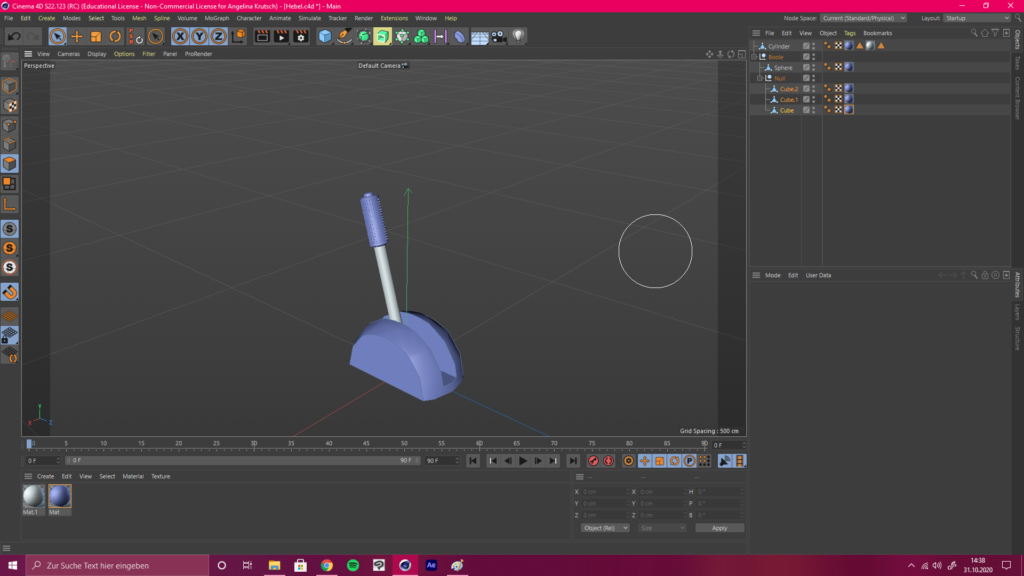Select the blue Mat material swatch

[x=59, y=496]
